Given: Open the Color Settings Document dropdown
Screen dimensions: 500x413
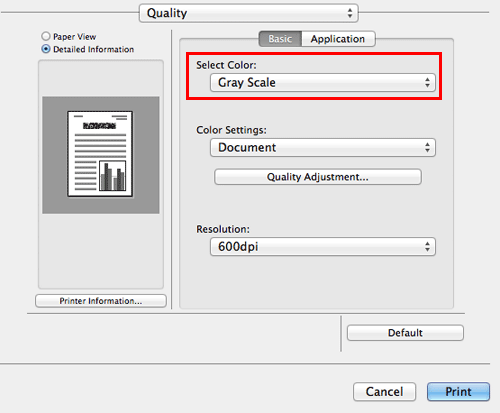Looking at the screenshot, I should [x=323, y=147].
